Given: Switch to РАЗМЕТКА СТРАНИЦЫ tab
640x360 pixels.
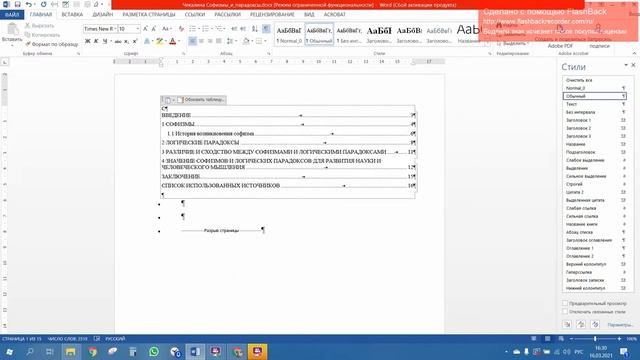Looking at the screenshot, I should tap(149, 14).
